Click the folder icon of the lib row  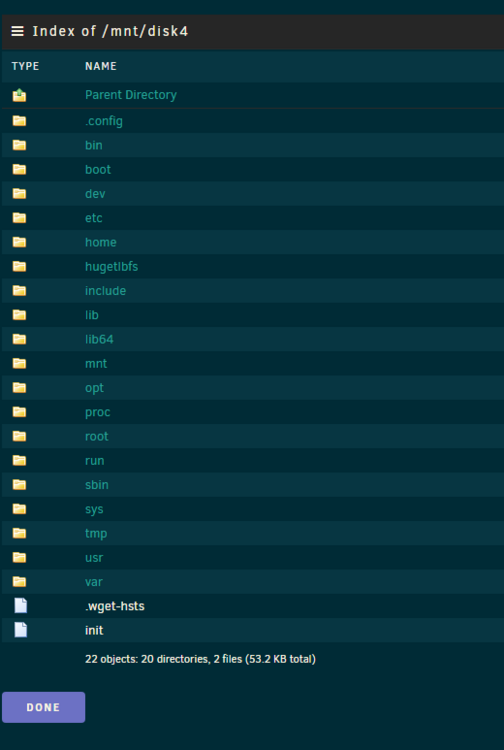tap(20, 315)
